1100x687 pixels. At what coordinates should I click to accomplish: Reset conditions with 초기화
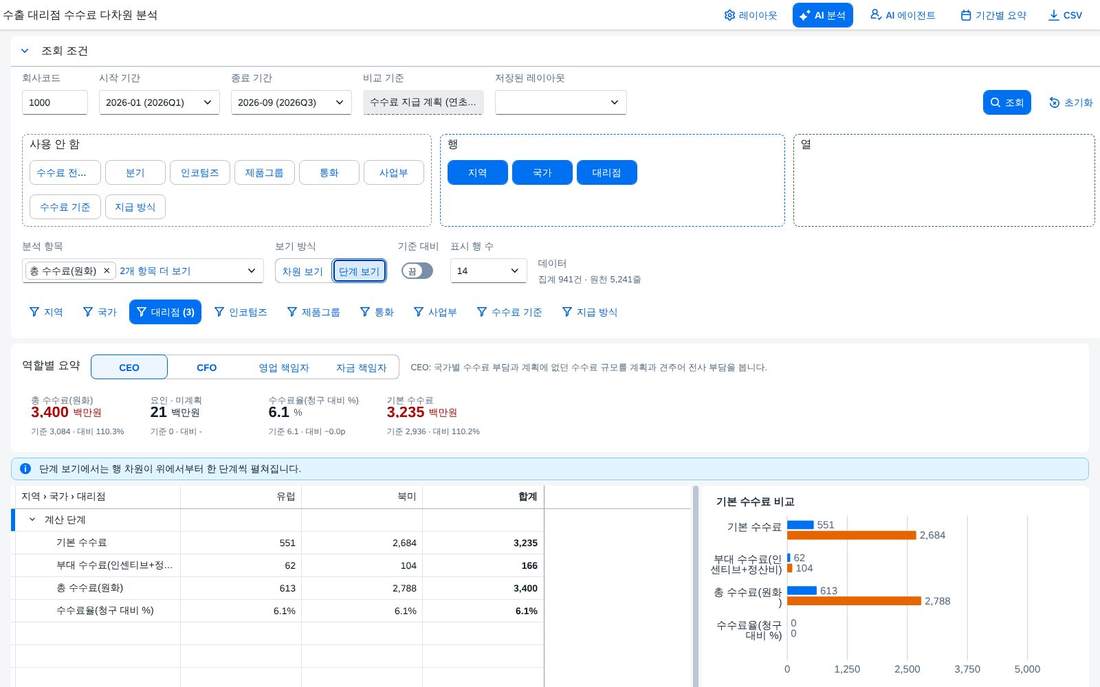1071,102
